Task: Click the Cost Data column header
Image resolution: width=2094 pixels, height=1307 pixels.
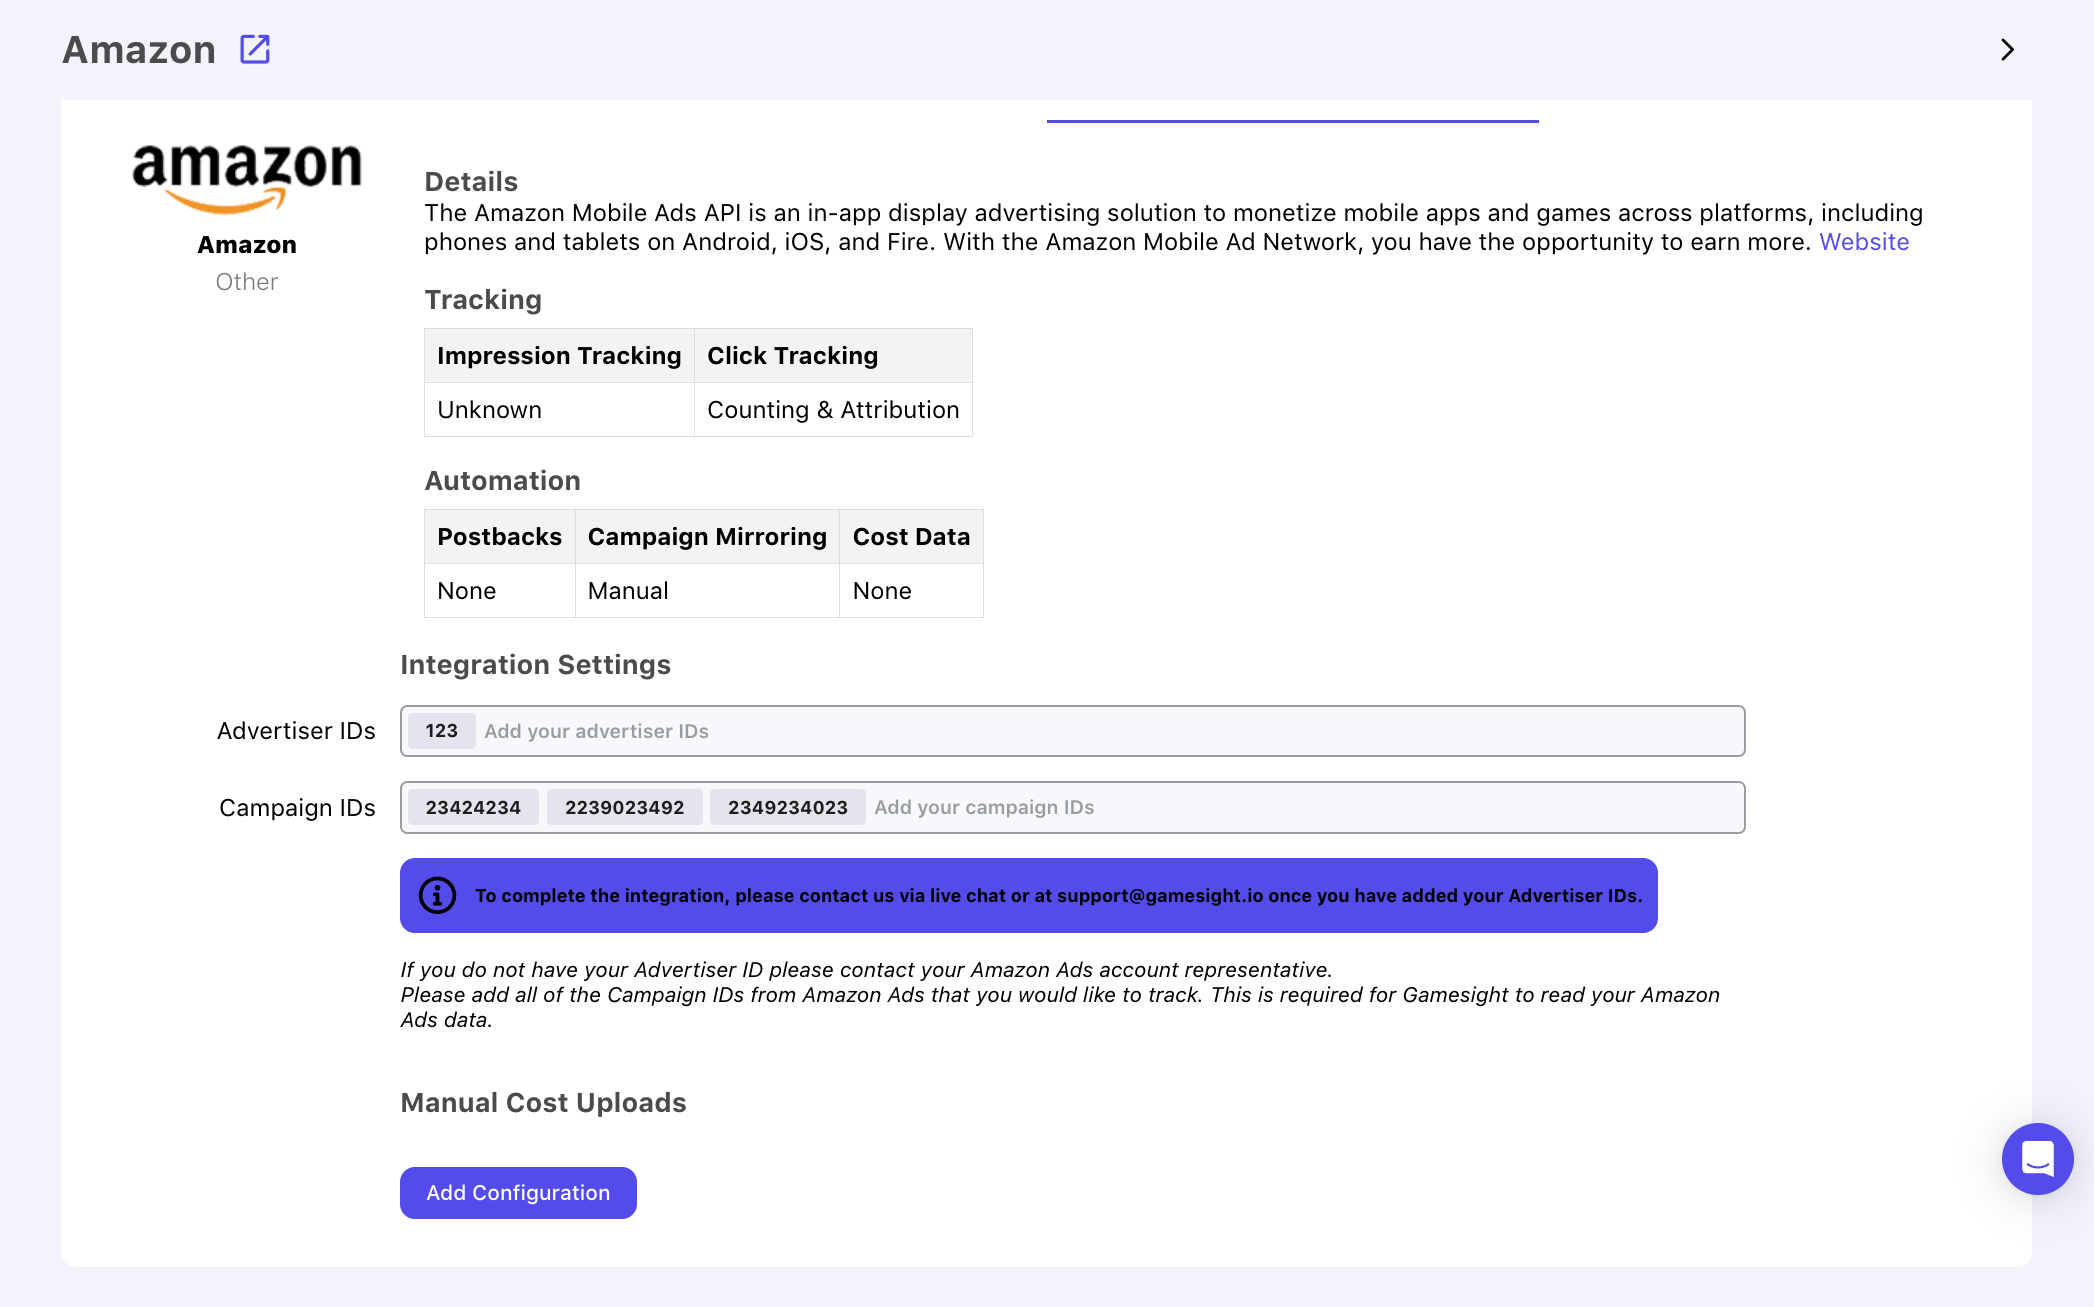Action: pyautogui.click(x=911, y=537)
